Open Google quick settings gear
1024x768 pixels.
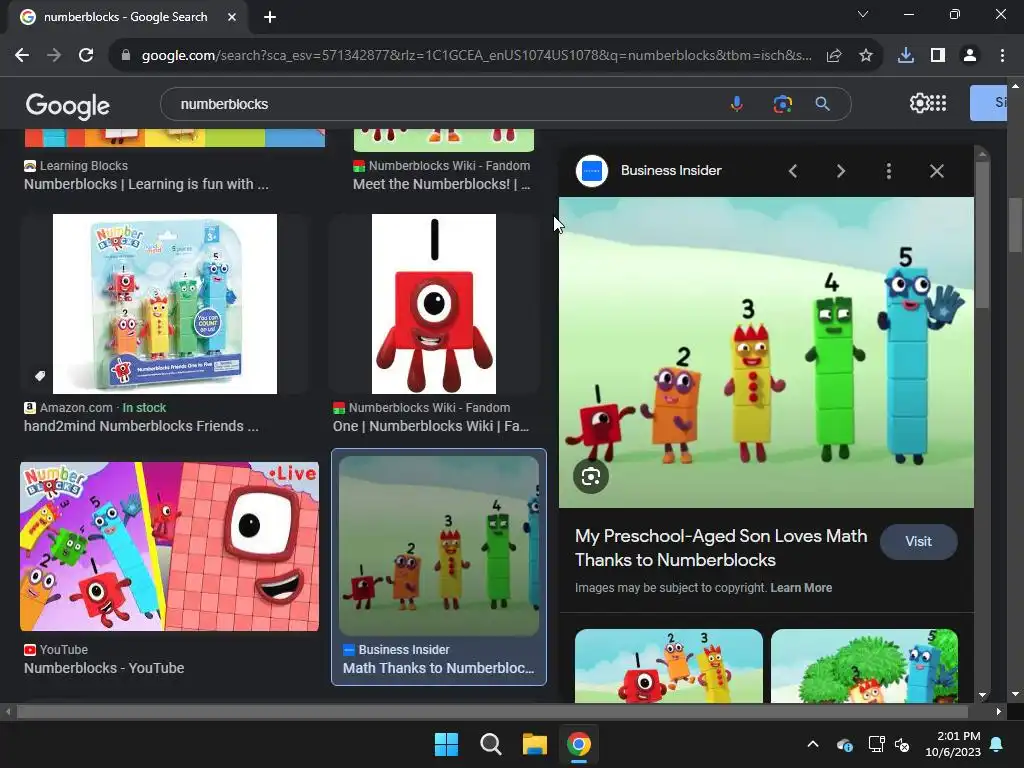pos(919,103)
